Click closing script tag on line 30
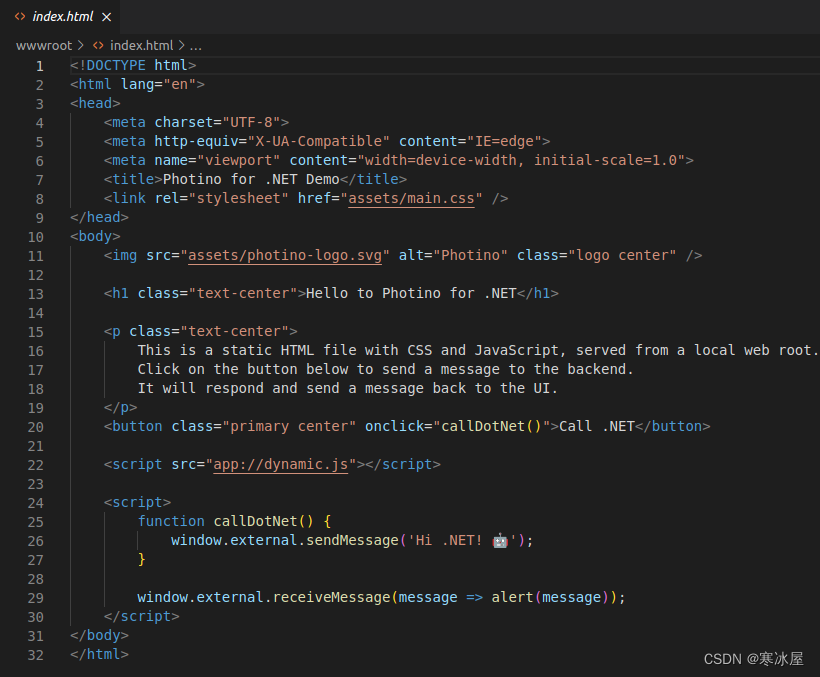Image resolution: width=820 pixels, height=677 pixels. (142, 616)
